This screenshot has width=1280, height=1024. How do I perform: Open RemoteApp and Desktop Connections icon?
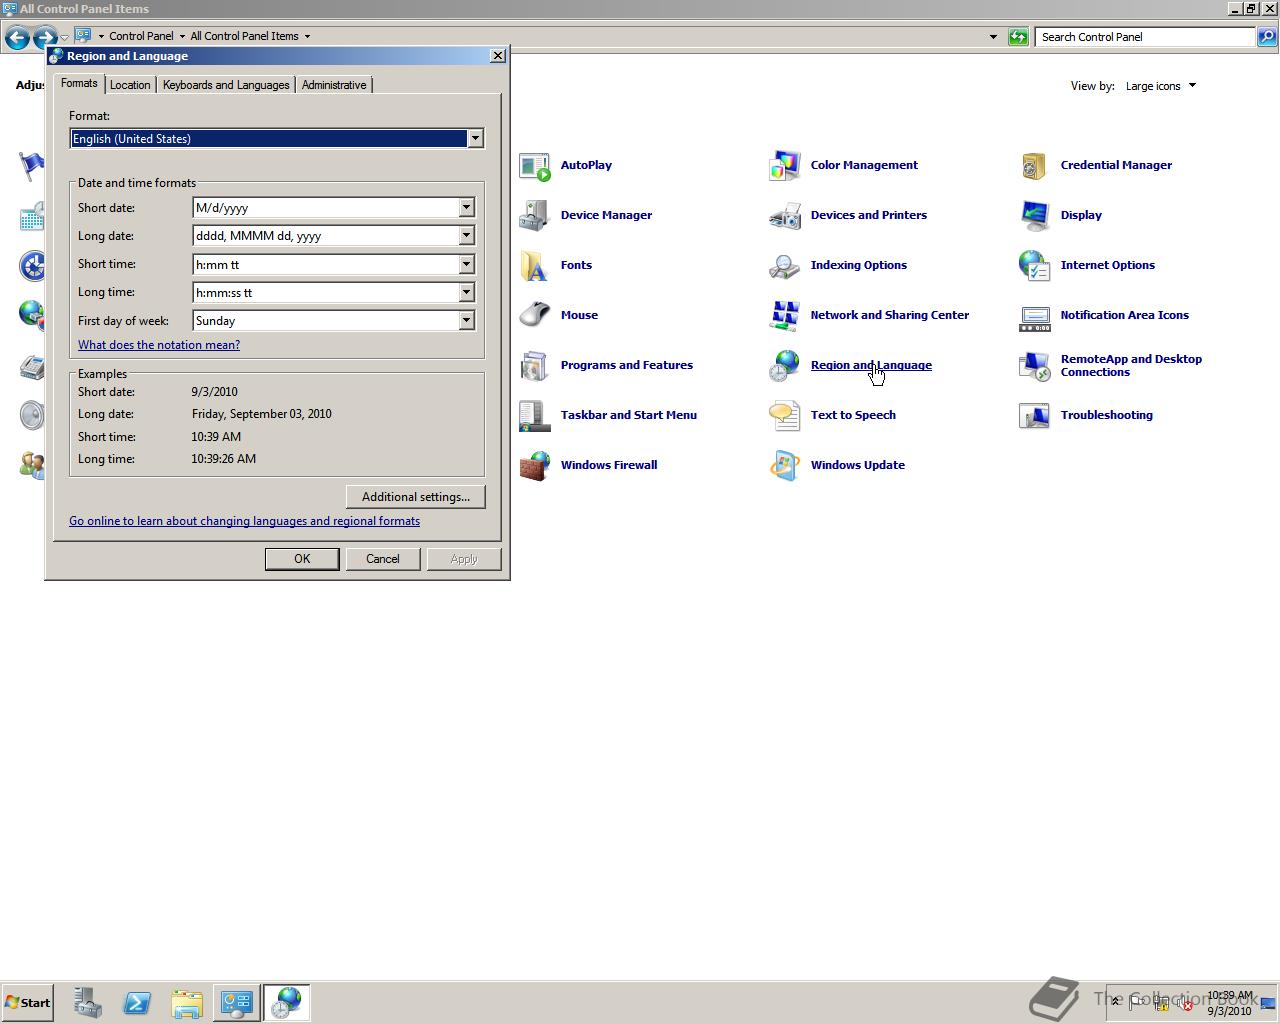(x=1035, y=366)
